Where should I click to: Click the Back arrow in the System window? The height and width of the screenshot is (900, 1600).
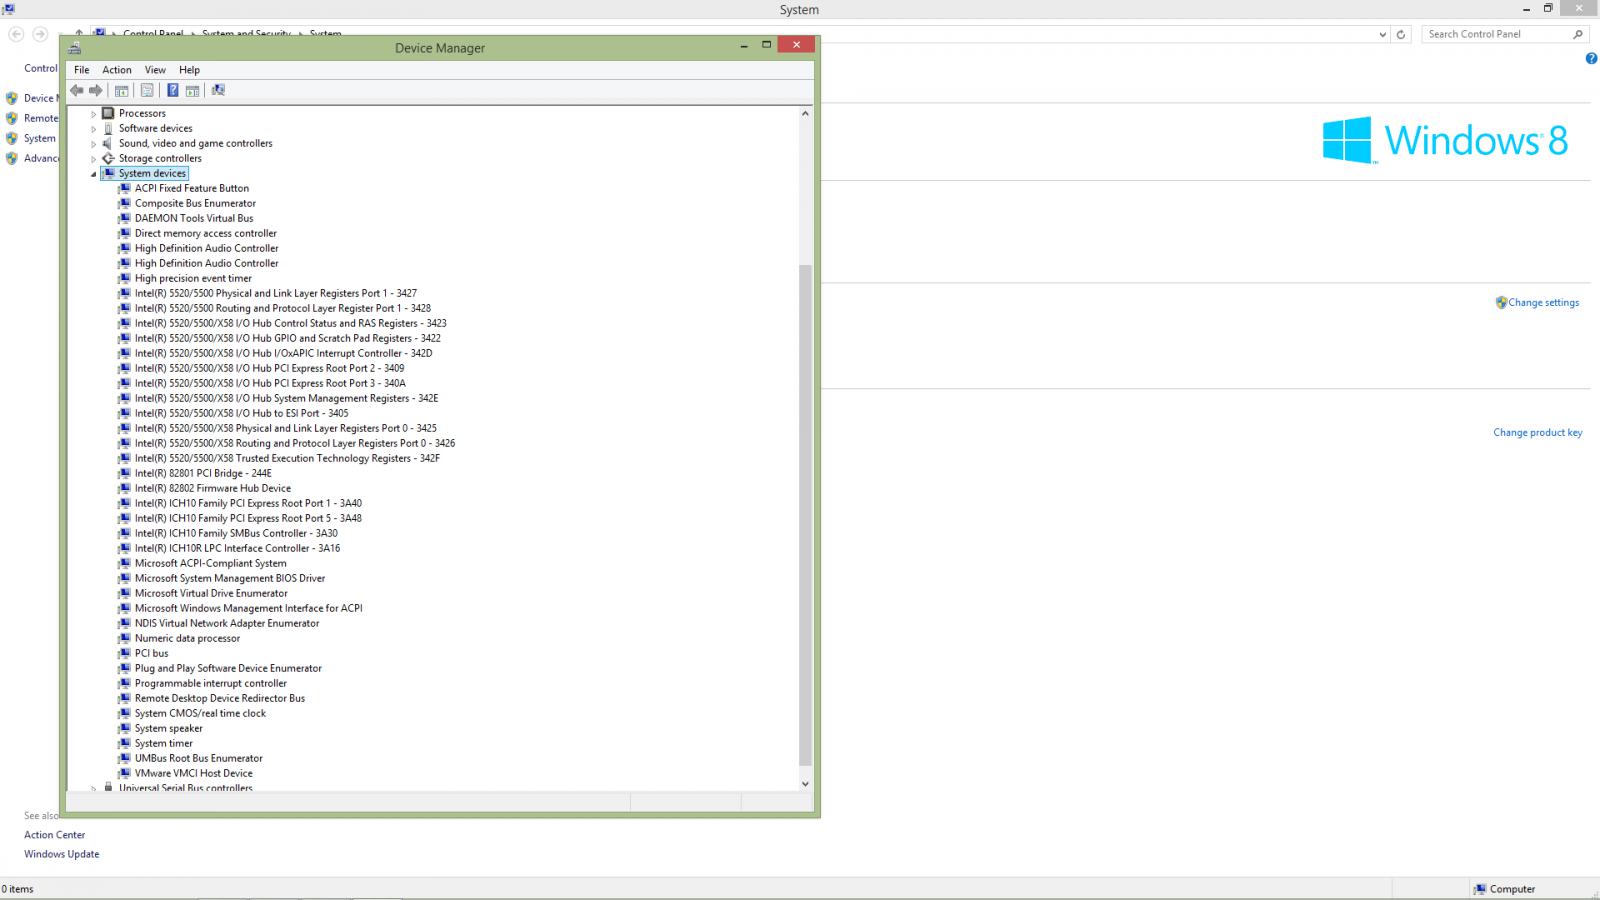(16, 34)
